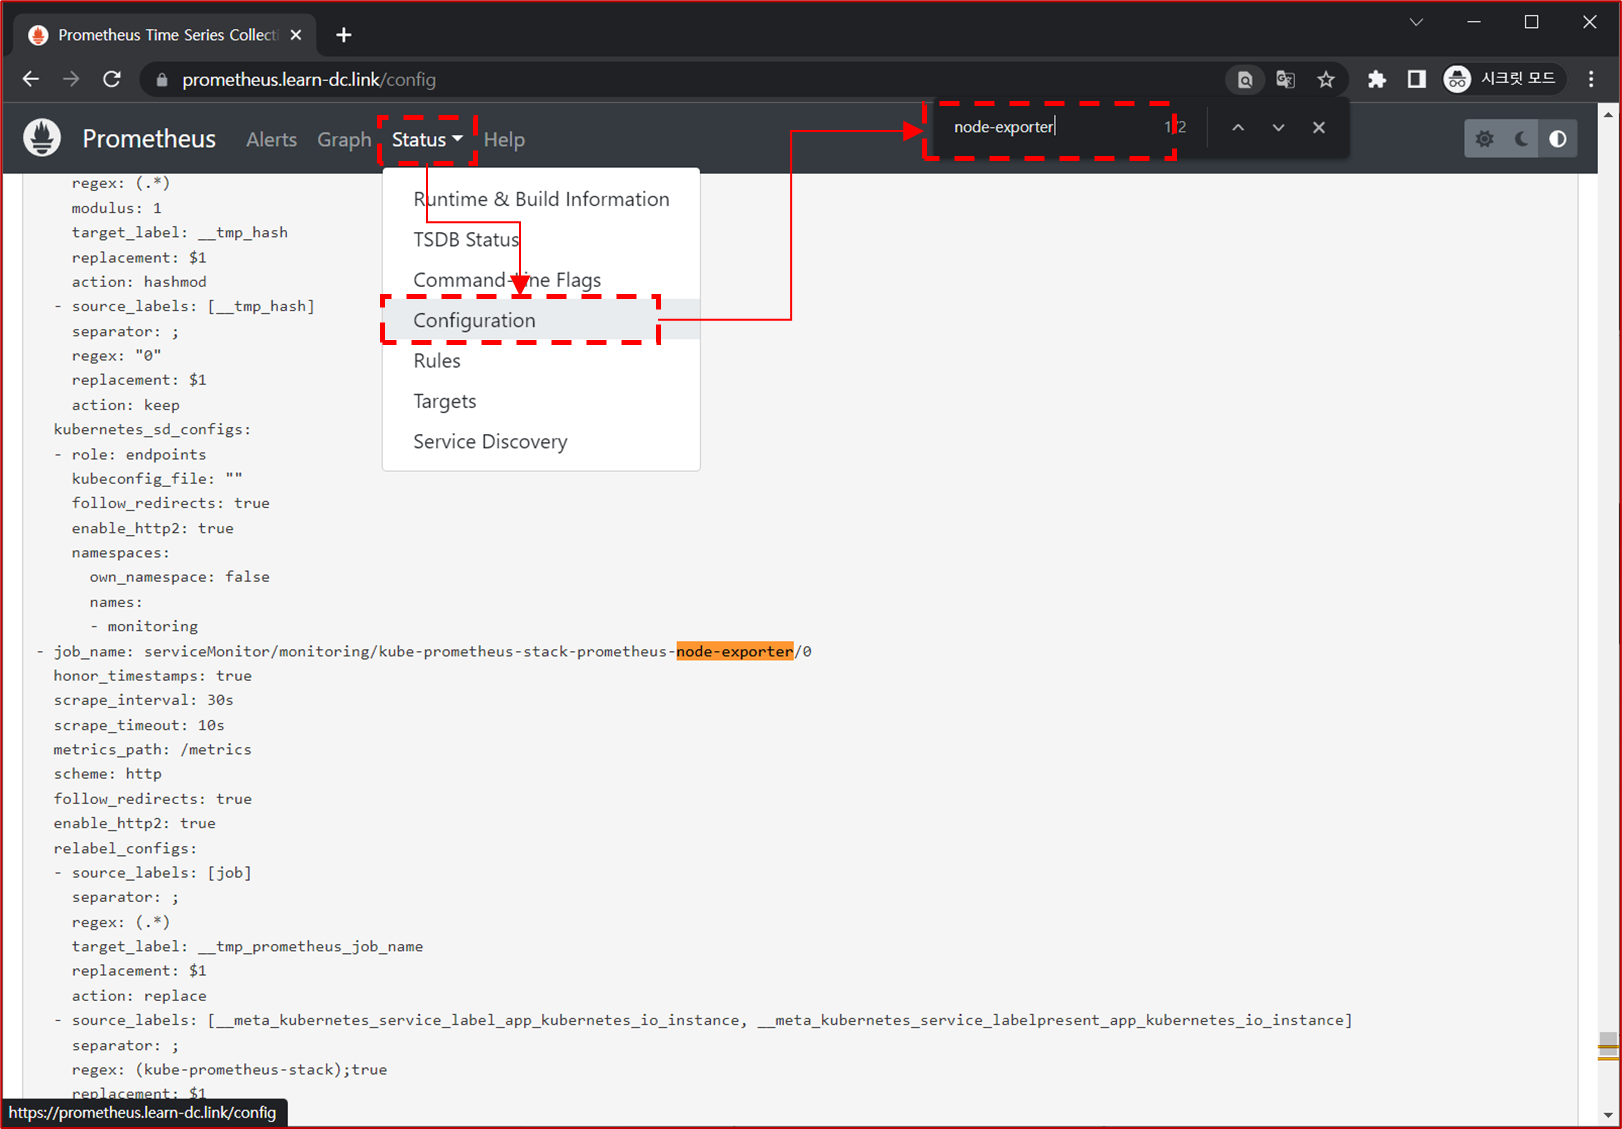Open the side panel icon
Screen dimensions: 1622x1129
(1416, 79)
